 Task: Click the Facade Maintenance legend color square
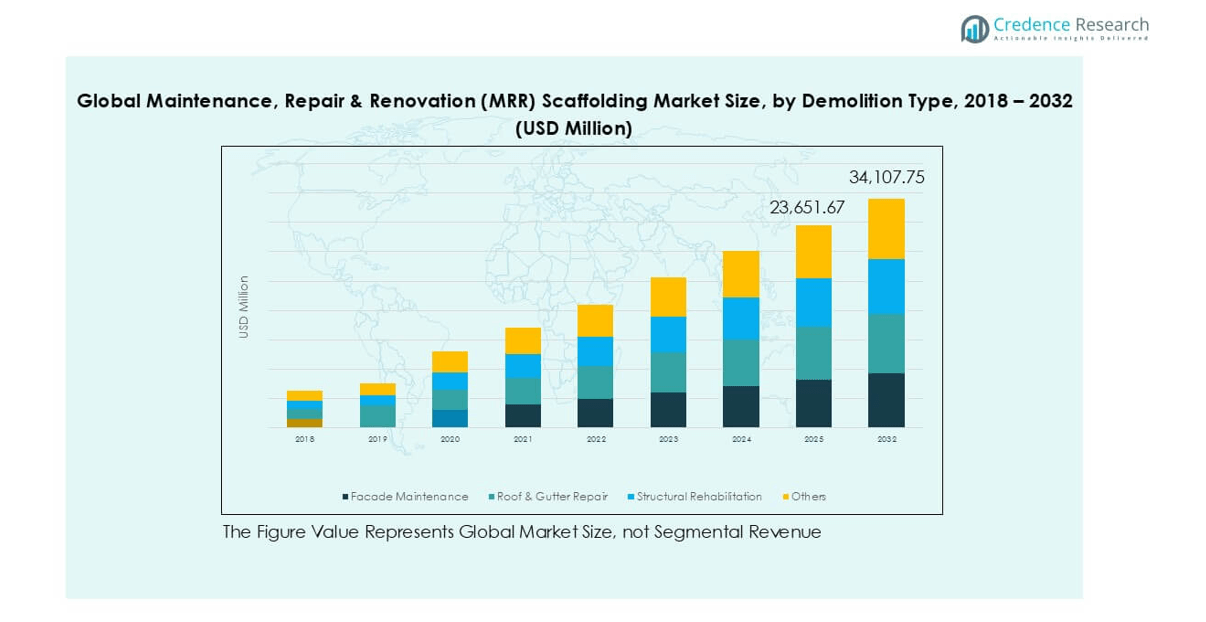pos(345,497)
